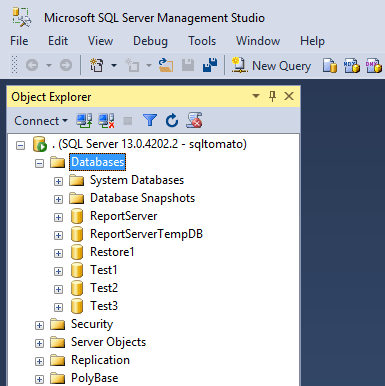The height and width of the screenshot is (386, 385).
Task: Click the Navigate Backward arrow icon
Action: pos(32,65)
